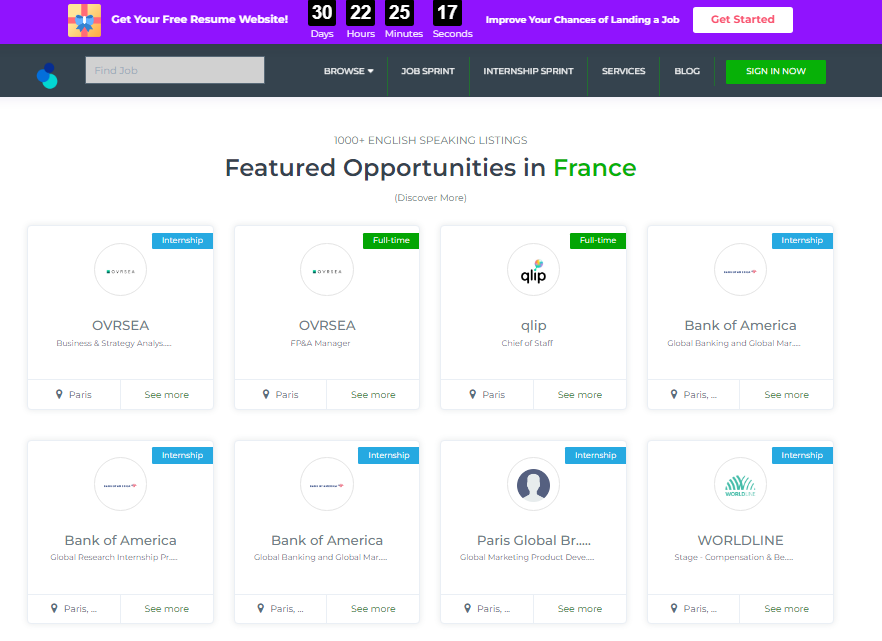Click the gift icon in banner
882x641 pixels.
point(84,20)
